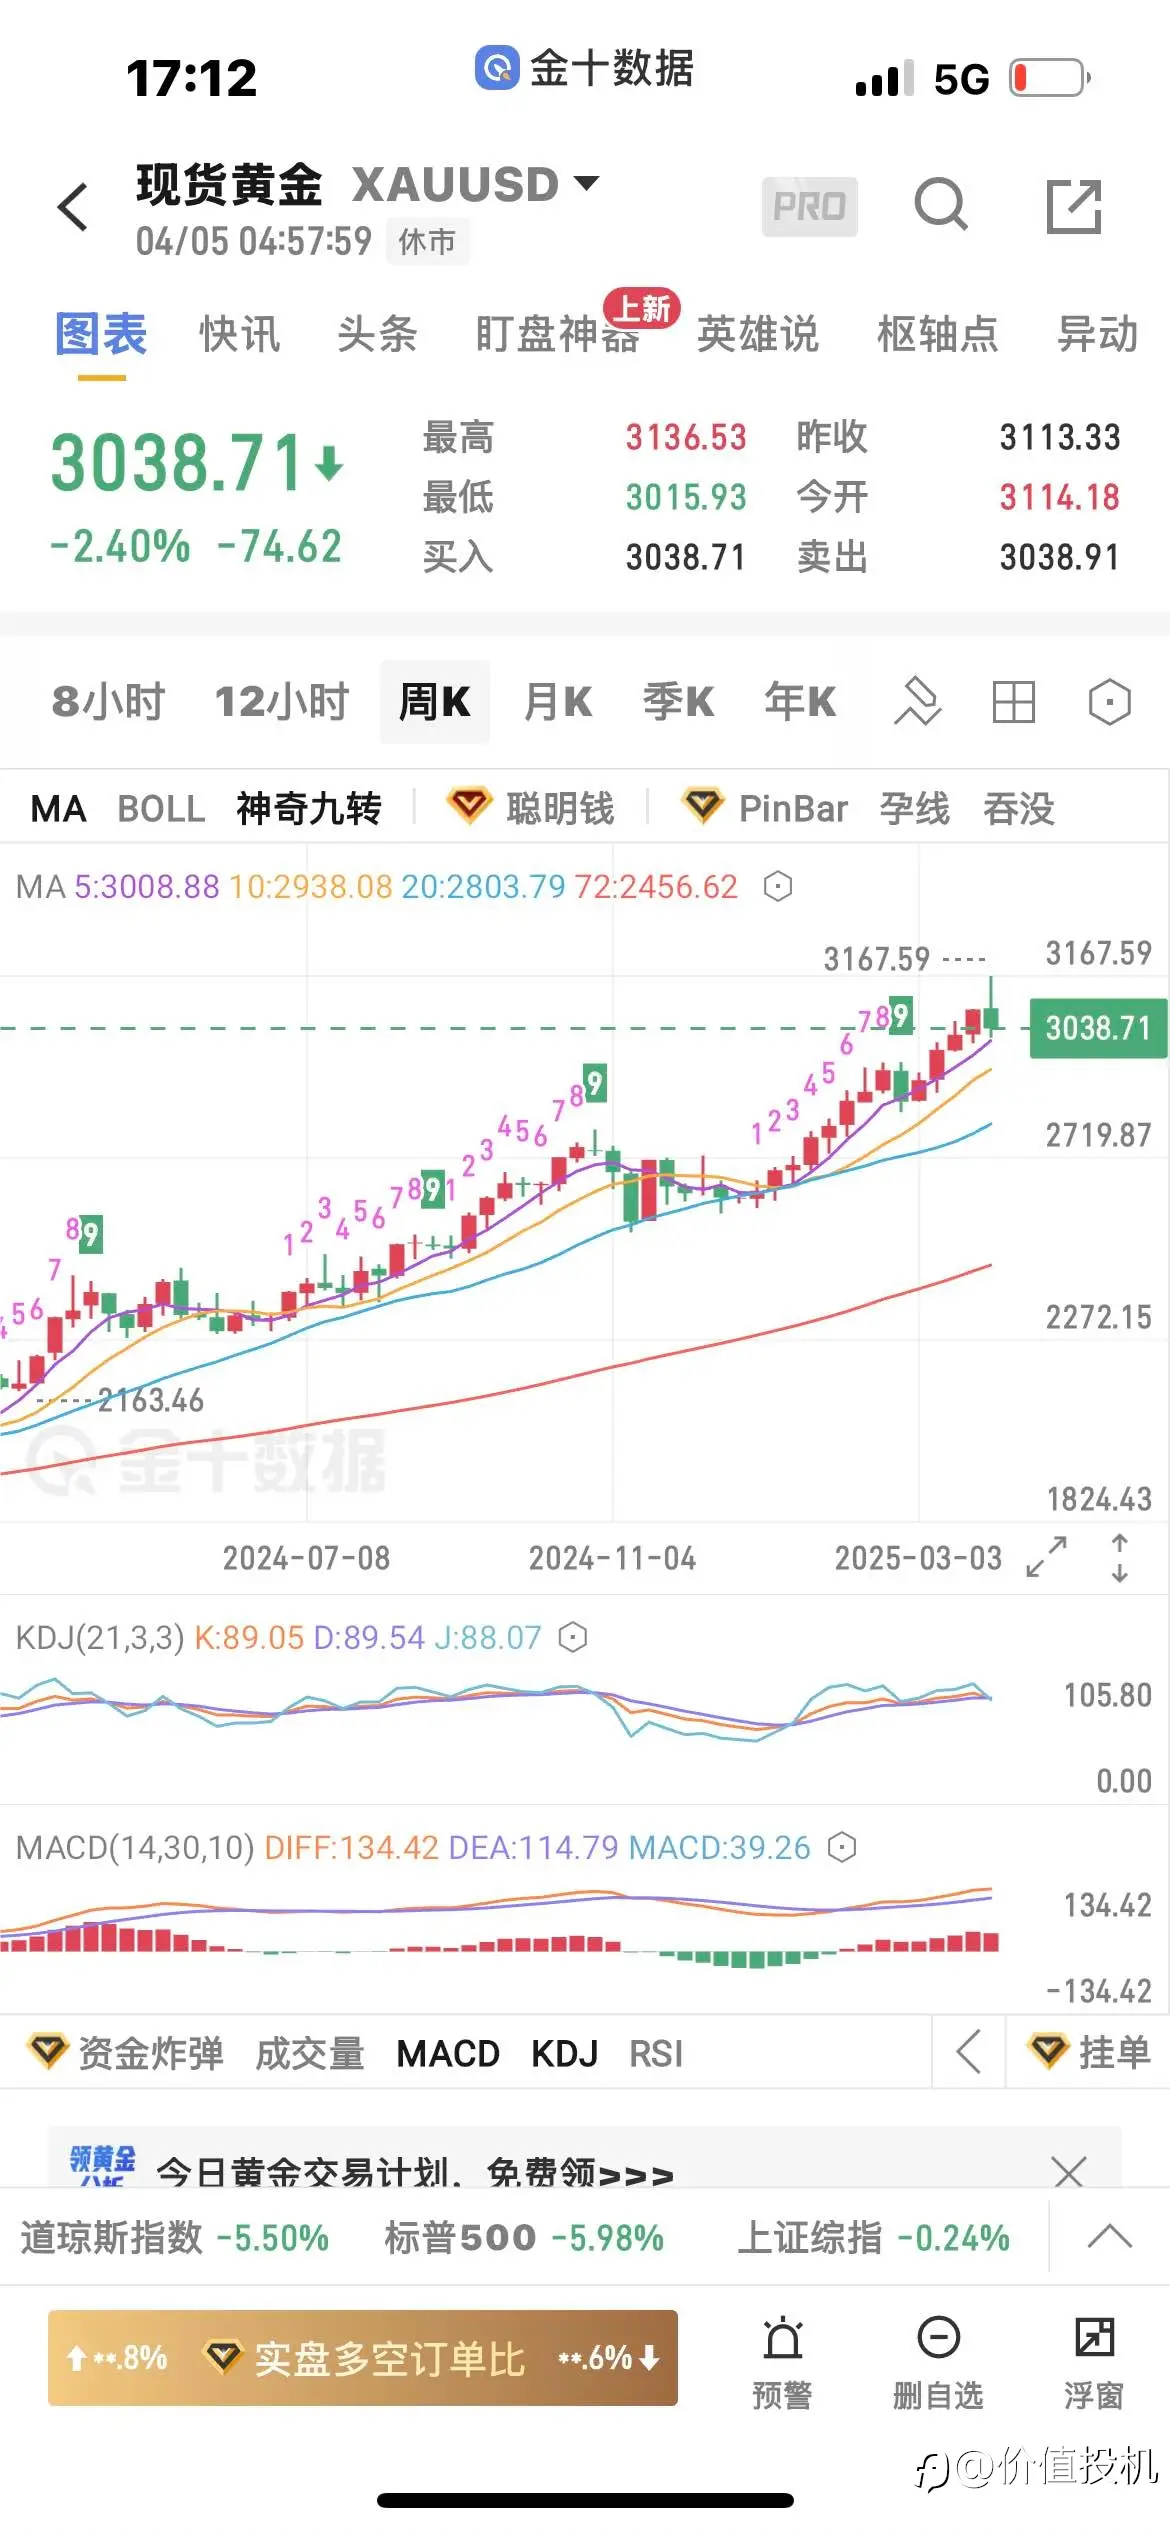Select the RSI sub-indicator
1170x2532 pixels.
656,2053
